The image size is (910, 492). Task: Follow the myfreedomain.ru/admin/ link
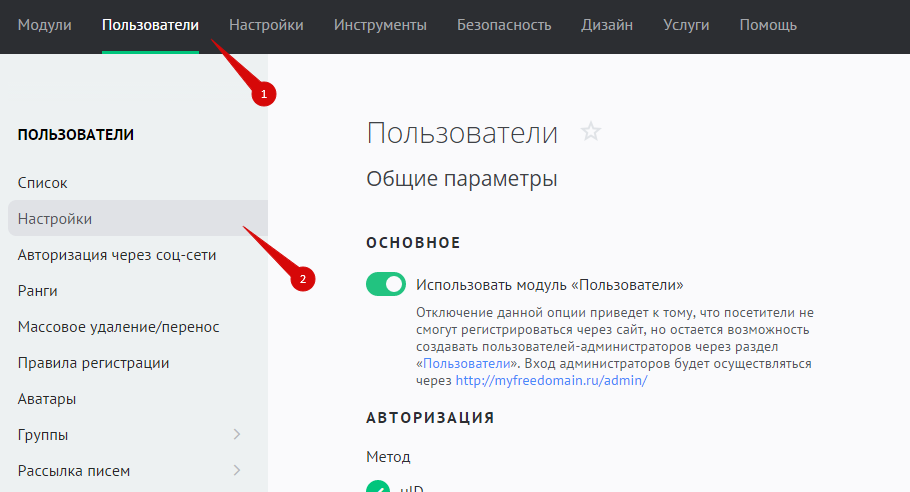[x=551, y=381]
